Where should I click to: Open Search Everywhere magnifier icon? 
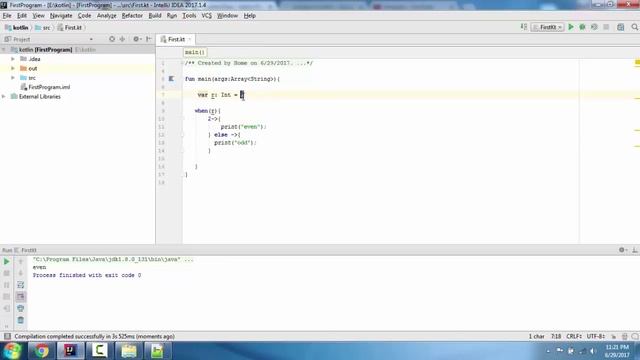[634, 27]
